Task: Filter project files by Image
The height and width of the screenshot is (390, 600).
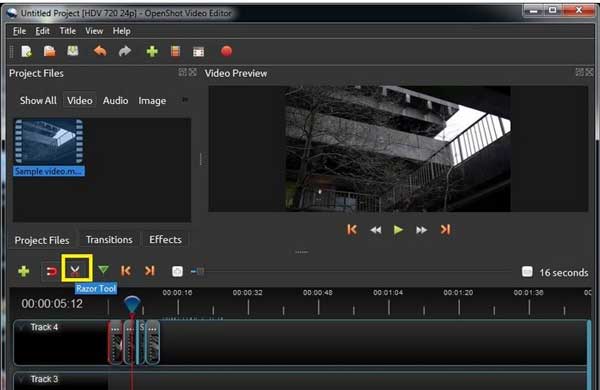Action: tap(152, 101)
